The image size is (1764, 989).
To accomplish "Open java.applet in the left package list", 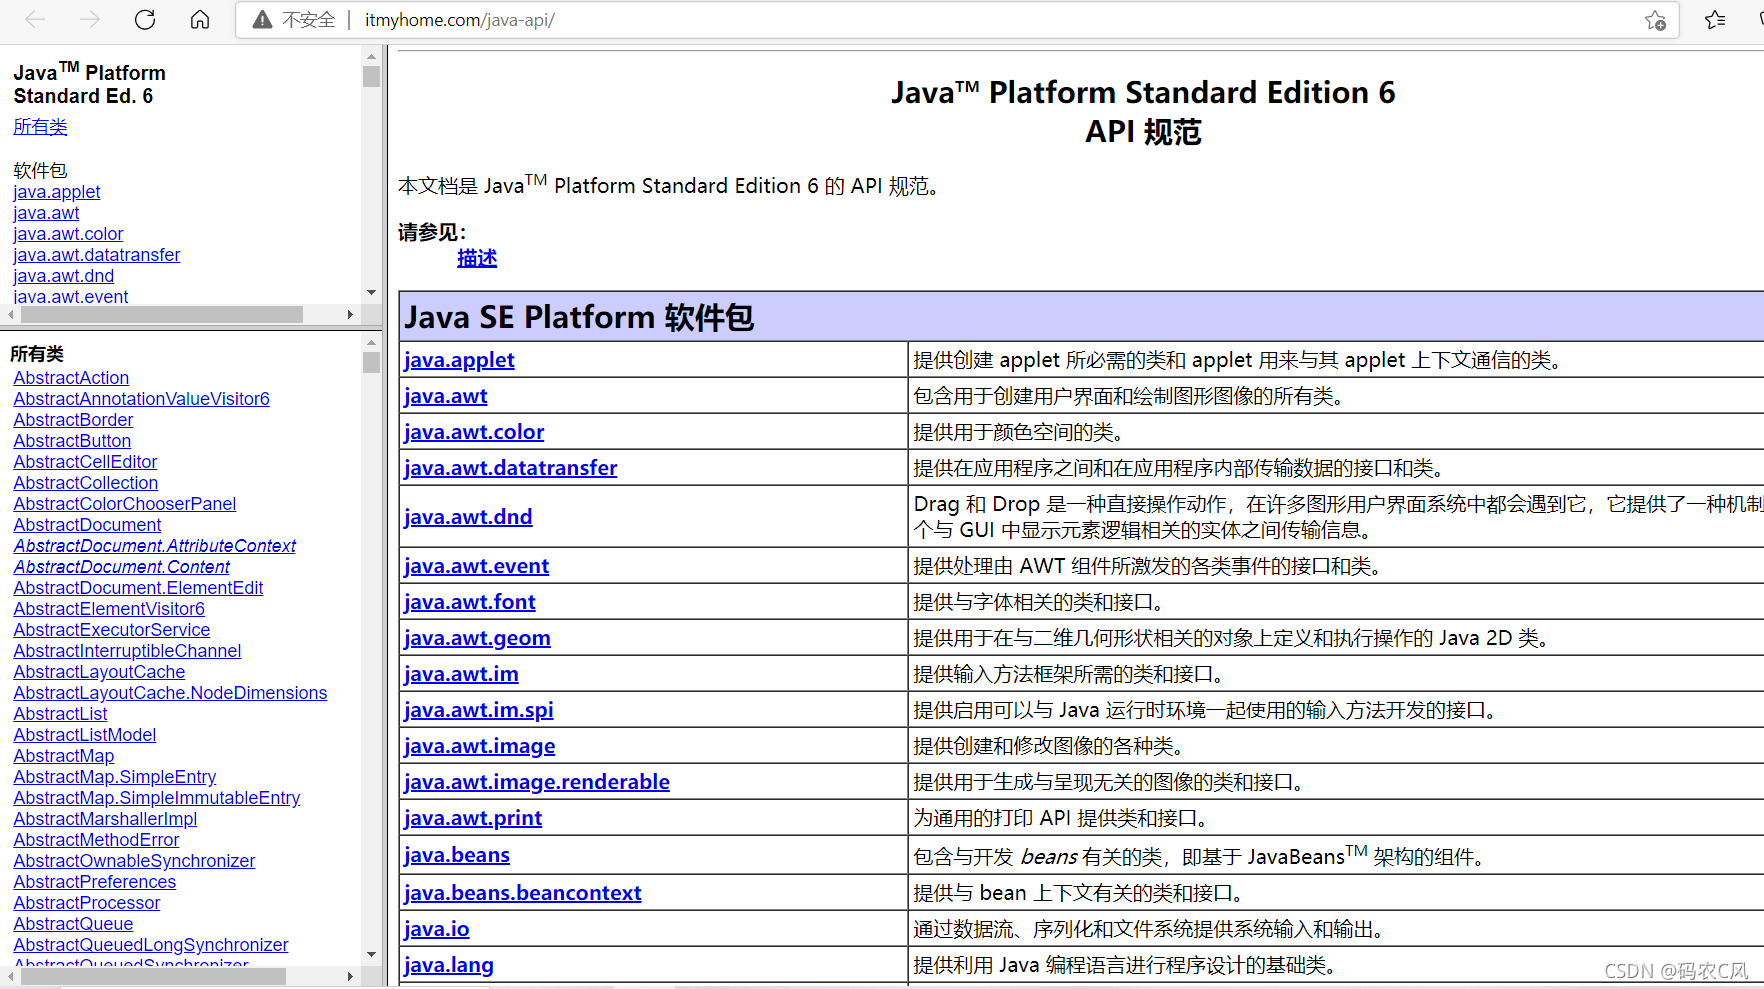I will coord(57,192).
